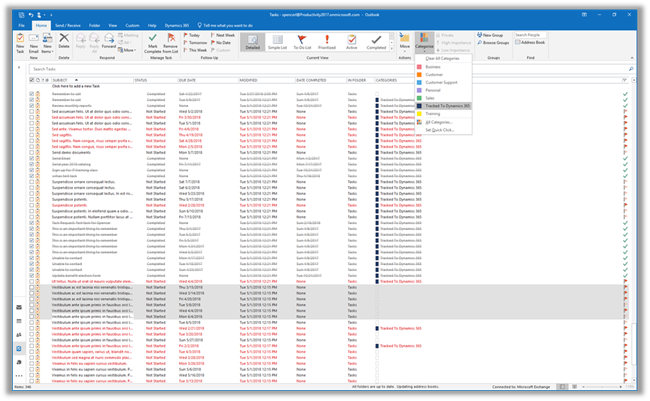
Task: Select Tracked To Dynamics 365 category
Action: (446, 104)
